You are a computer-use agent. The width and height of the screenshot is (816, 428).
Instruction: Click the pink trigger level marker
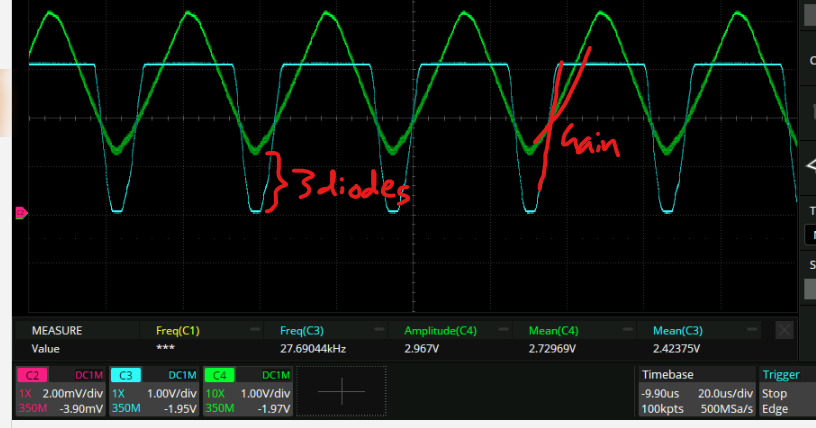point(21,212)
